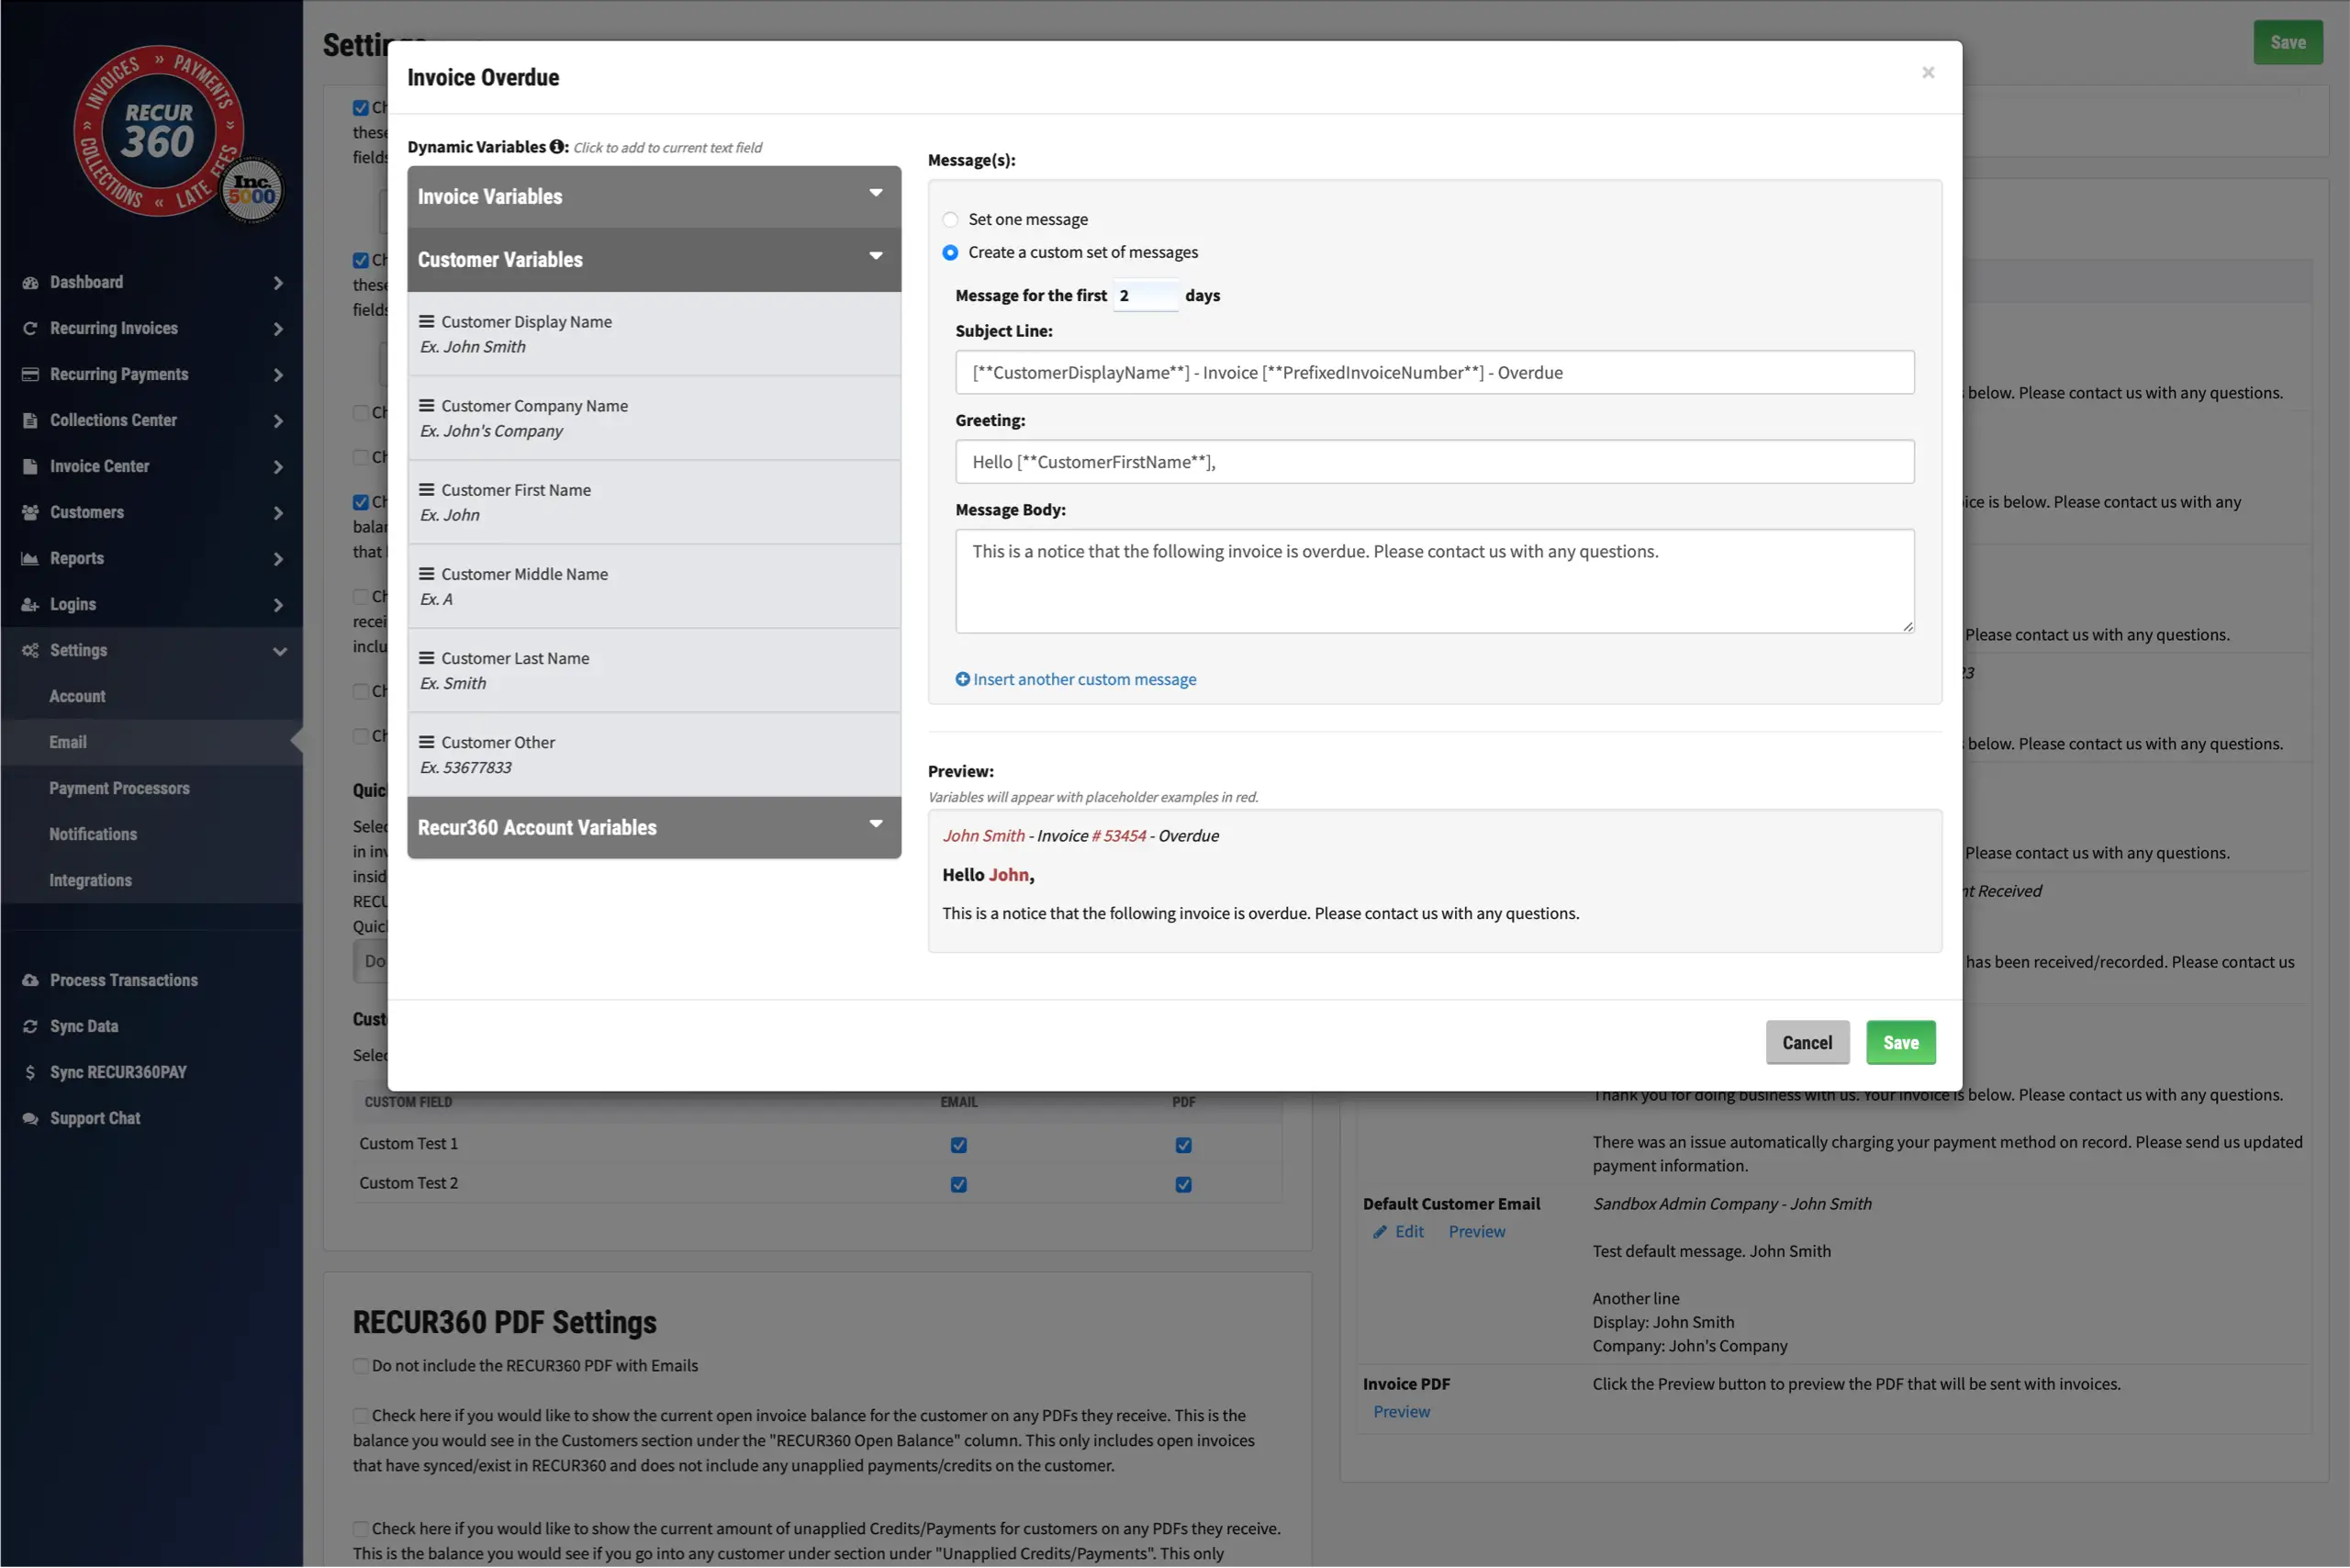This screenshot has height=1568, width=2350.
Task: Close the Invoice Overdue dialog with X
Action: 1927,72
